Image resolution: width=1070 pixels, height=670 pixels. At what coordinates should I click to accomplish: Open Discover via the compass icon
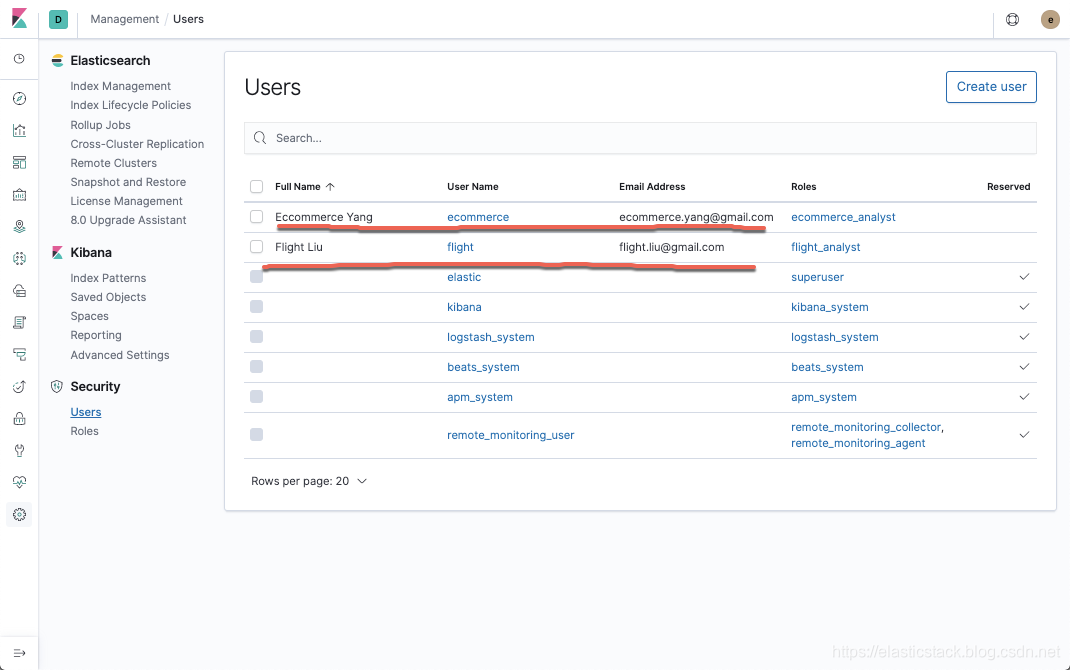[19, 98]
